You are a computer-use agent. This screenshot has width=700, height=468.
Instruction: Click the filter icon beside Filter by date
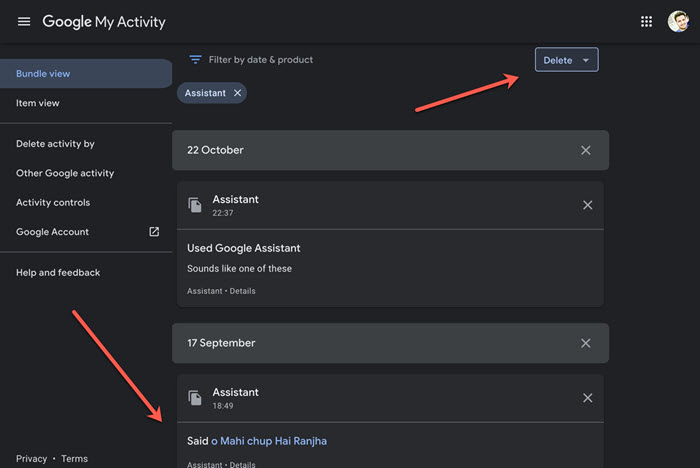click(x=195, y=59)
